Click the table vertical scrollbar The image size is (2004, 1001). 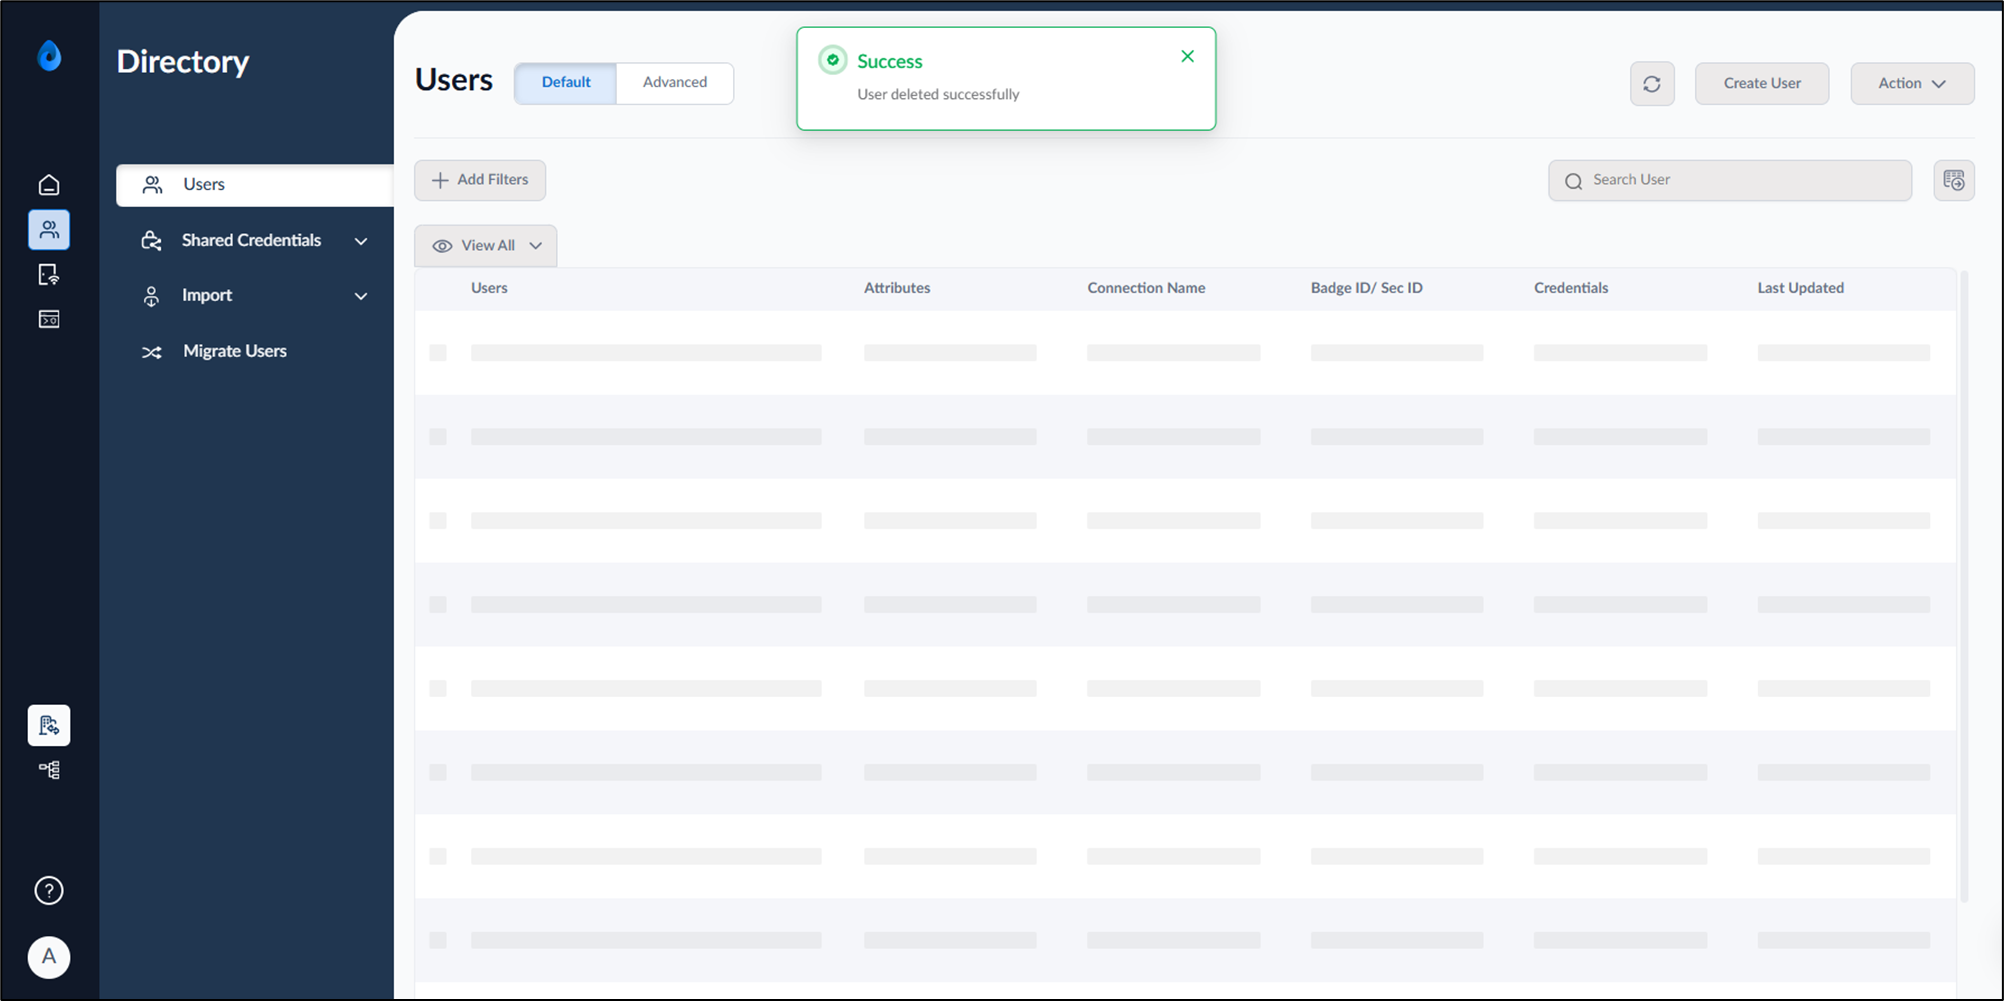(1964, 587)
